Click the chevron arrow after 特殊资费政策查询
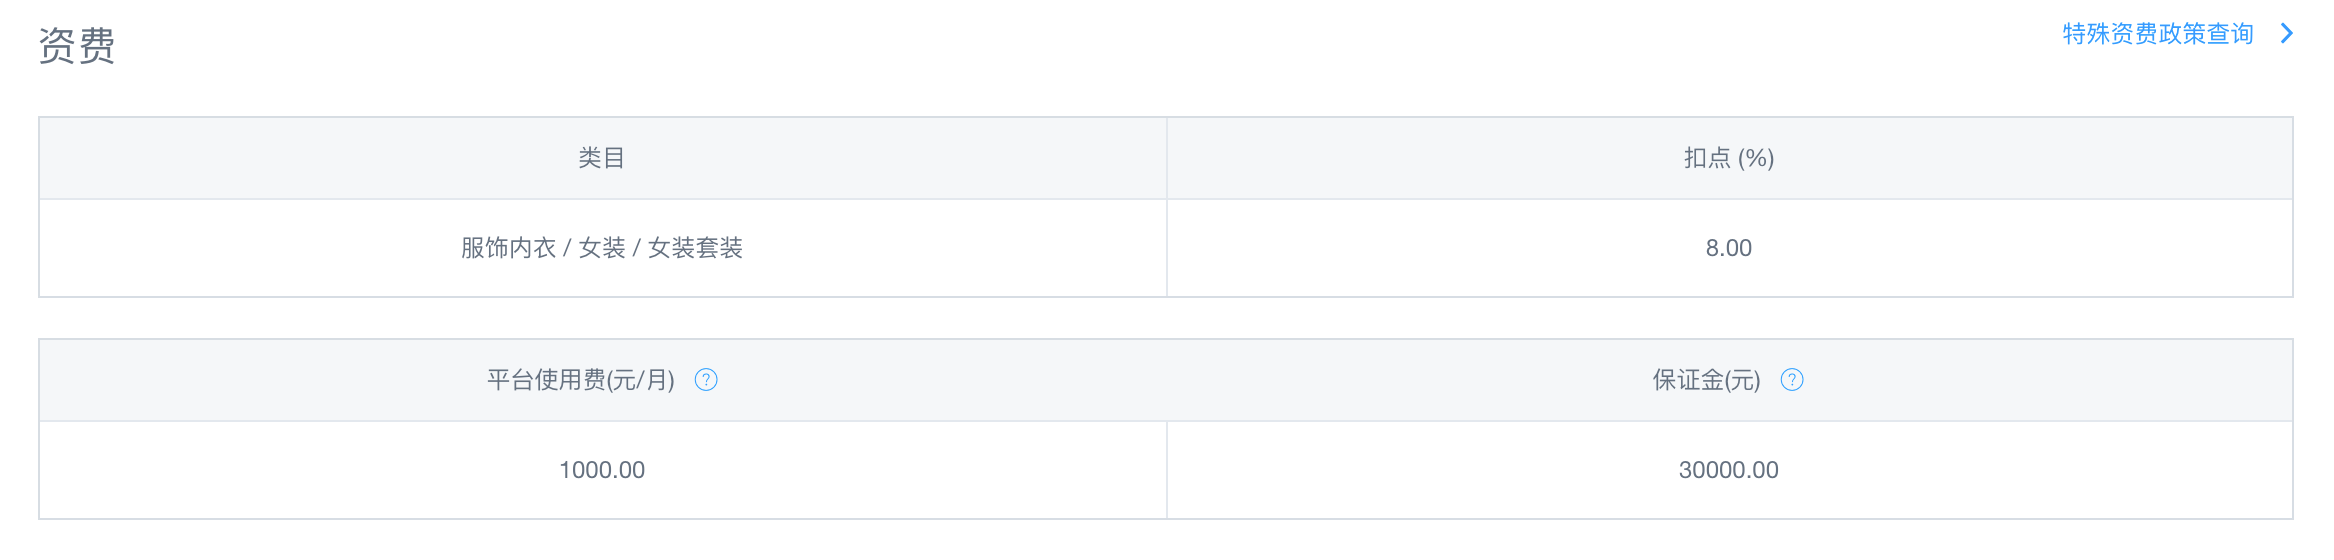 coord(2286,34)
